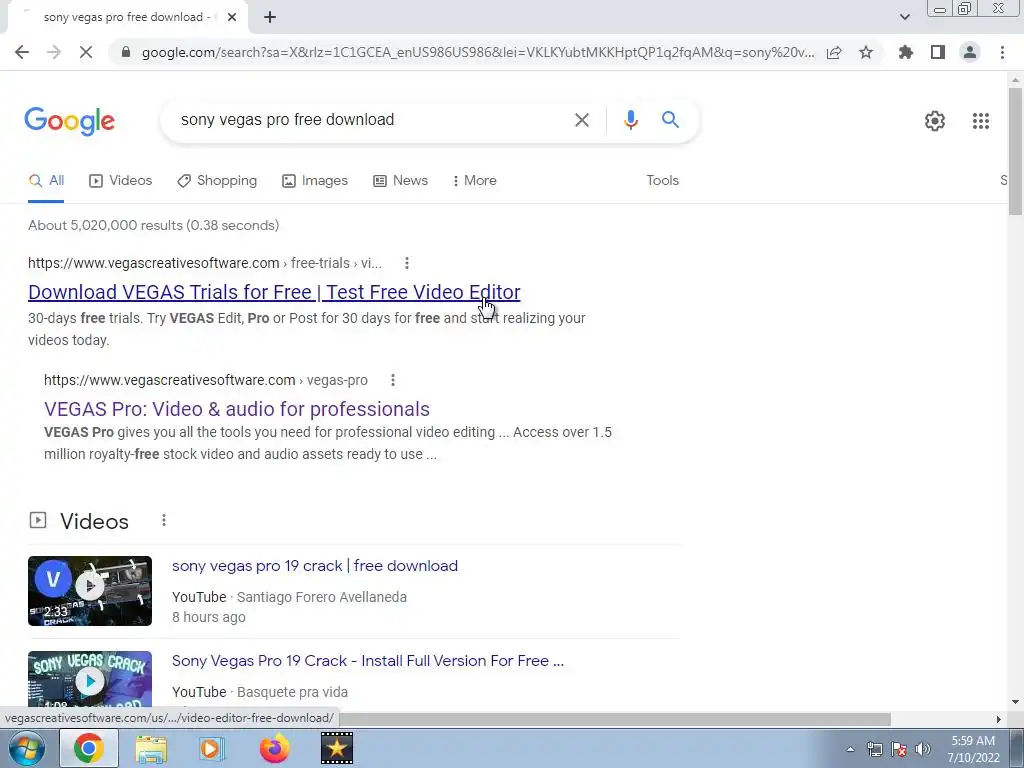Open the Google apps grid
This screenshot has width=1024, height=768.
pyautogui.click(x=980, y=121)
